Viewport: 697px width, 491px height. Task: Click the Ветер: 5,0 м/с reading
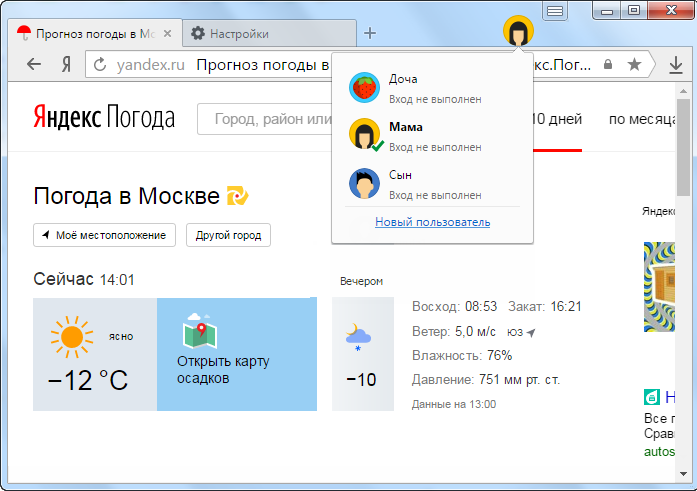pyautogui.click(x=453, y=331)
